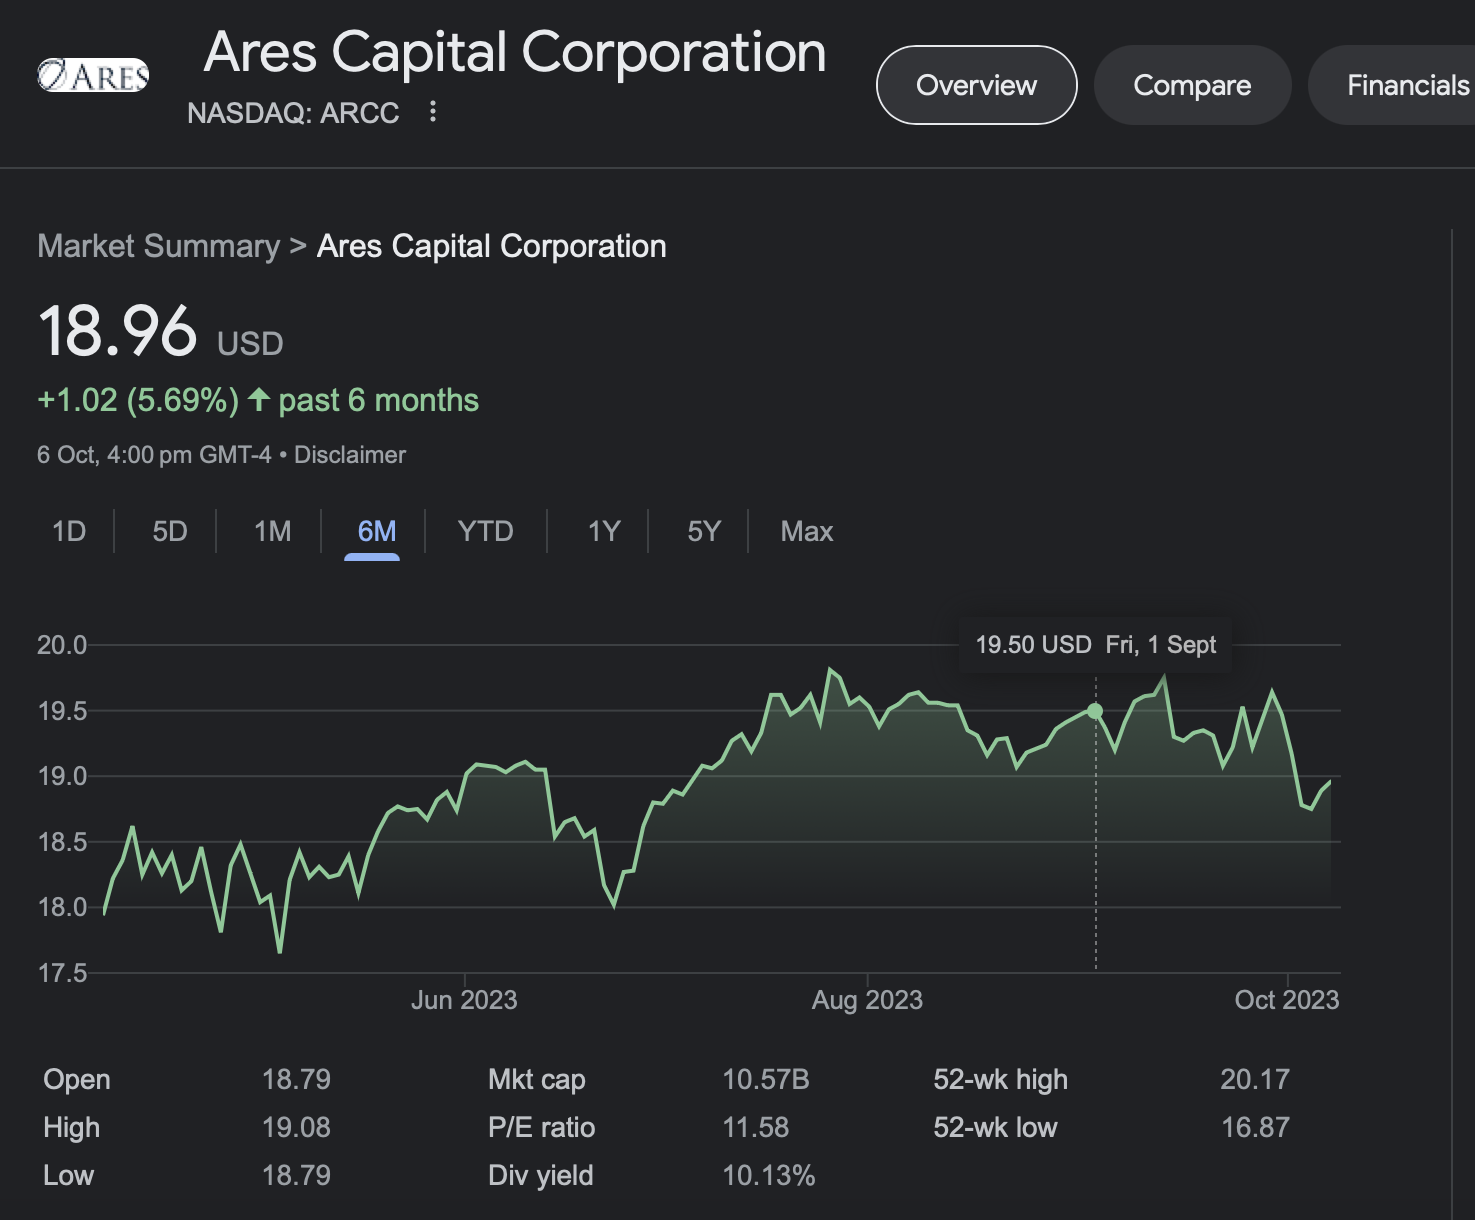Click the 52-wk low label

(x=995, y=1128)
